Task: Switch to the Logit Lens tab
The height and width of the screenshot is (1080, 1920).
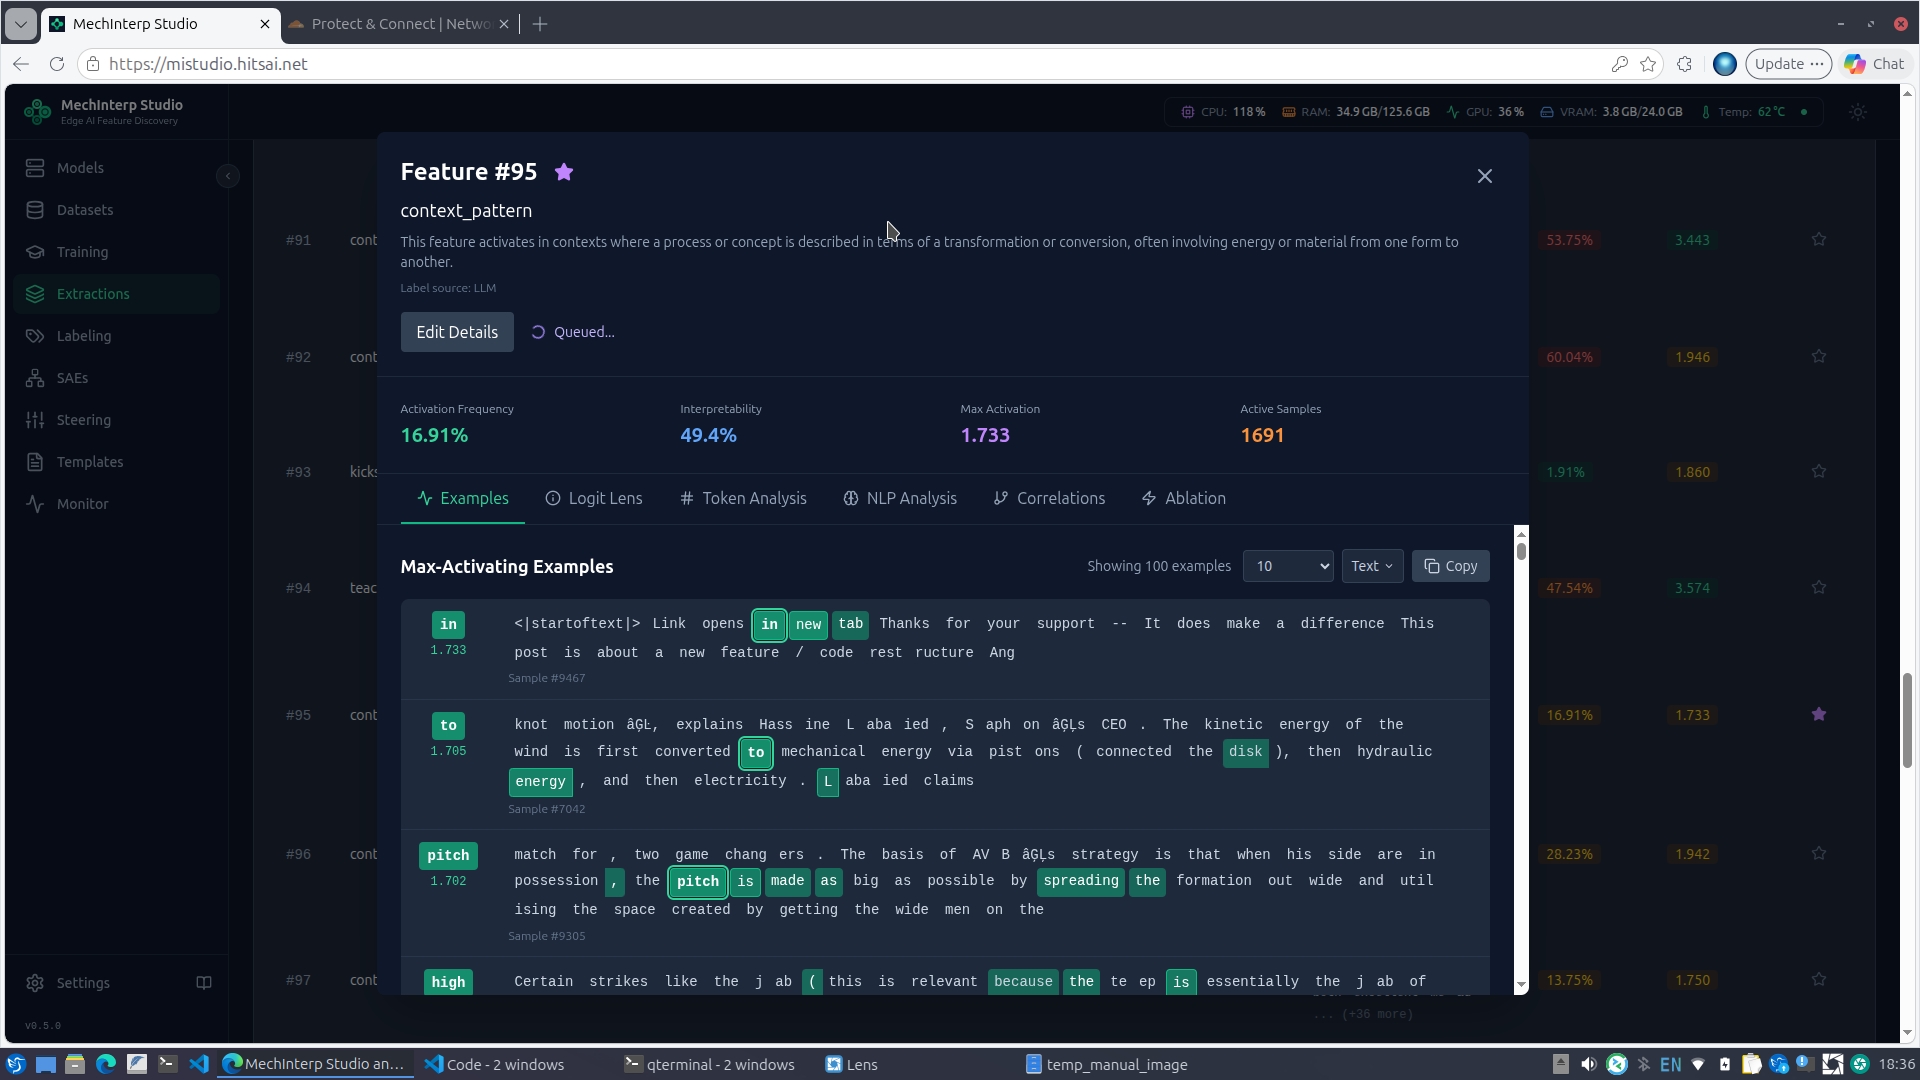Action: (x=594, y=498)
